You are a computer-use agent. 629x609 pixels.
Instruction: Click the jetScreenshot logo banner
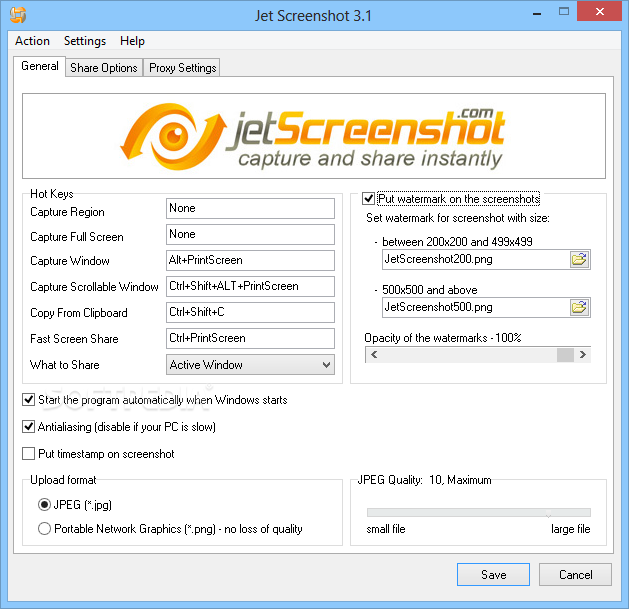coord(314,136)
